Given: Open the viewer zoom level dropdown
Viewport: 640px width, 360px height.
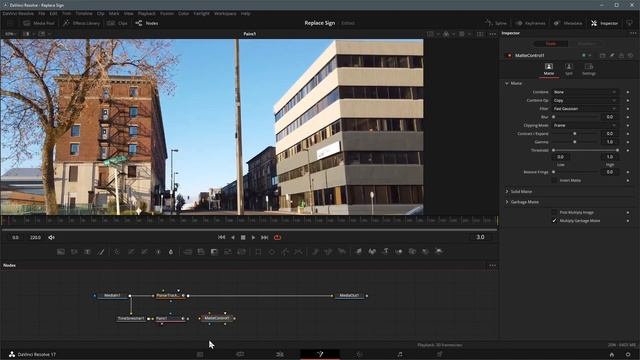Looking at the screenshot, I should [x=10, y=34].
